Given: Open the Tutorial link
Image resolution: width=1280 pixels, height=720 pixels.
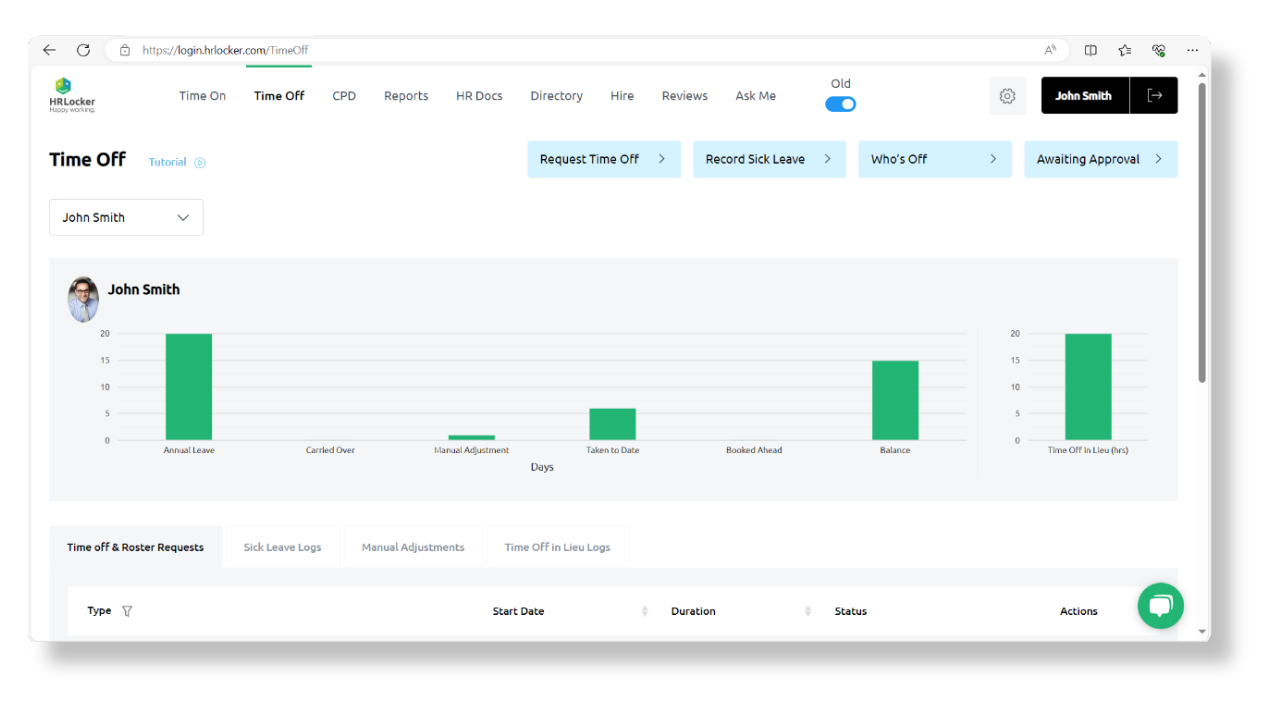Looking at the screenshot, I should (167, 162).
